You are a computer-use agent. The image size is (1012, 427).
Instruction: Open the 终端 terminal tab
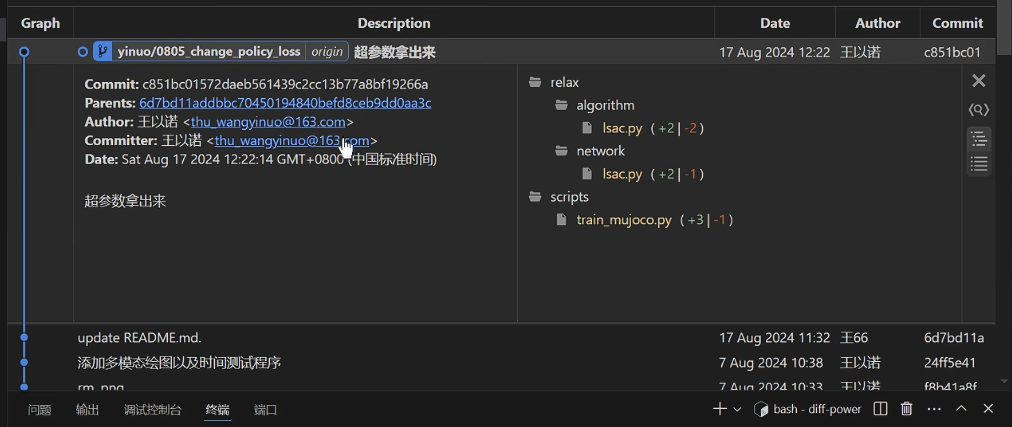pos(217,409)
